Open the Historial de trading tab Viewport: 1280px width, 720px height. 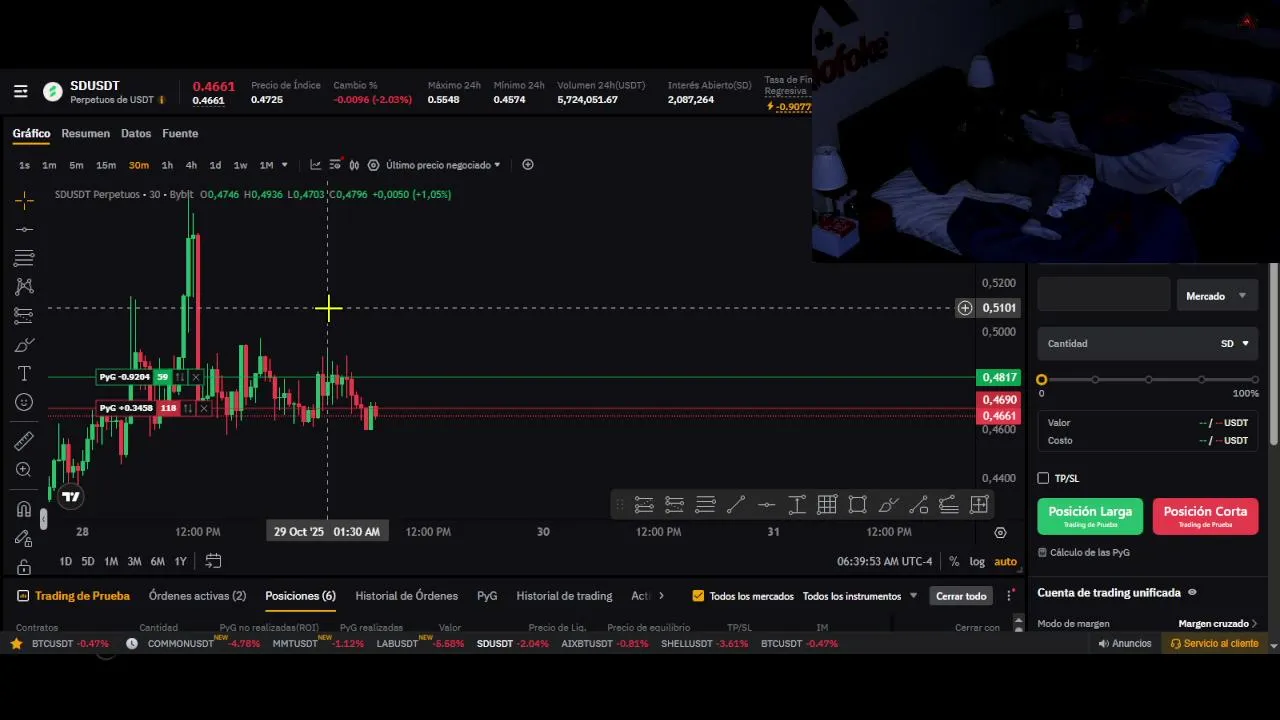tap(564, 596)
